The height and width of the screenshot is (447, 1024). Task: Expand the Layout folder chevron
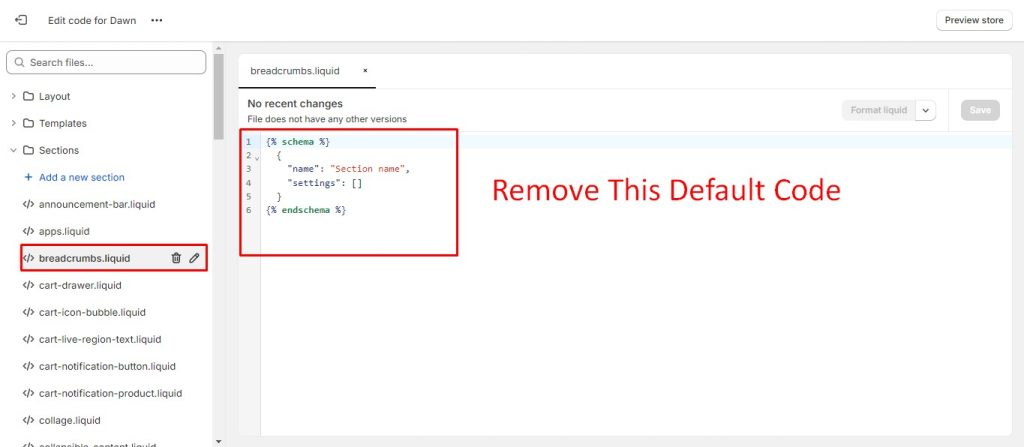tap(13, 97)
